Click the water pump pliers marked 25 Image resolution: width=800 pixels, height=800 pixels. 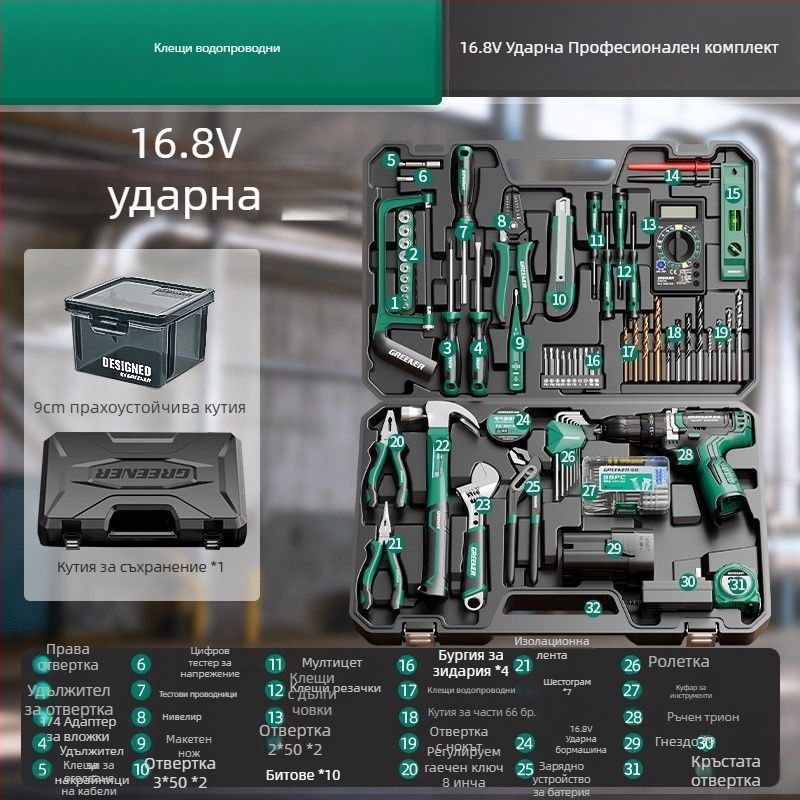point(522,515)
